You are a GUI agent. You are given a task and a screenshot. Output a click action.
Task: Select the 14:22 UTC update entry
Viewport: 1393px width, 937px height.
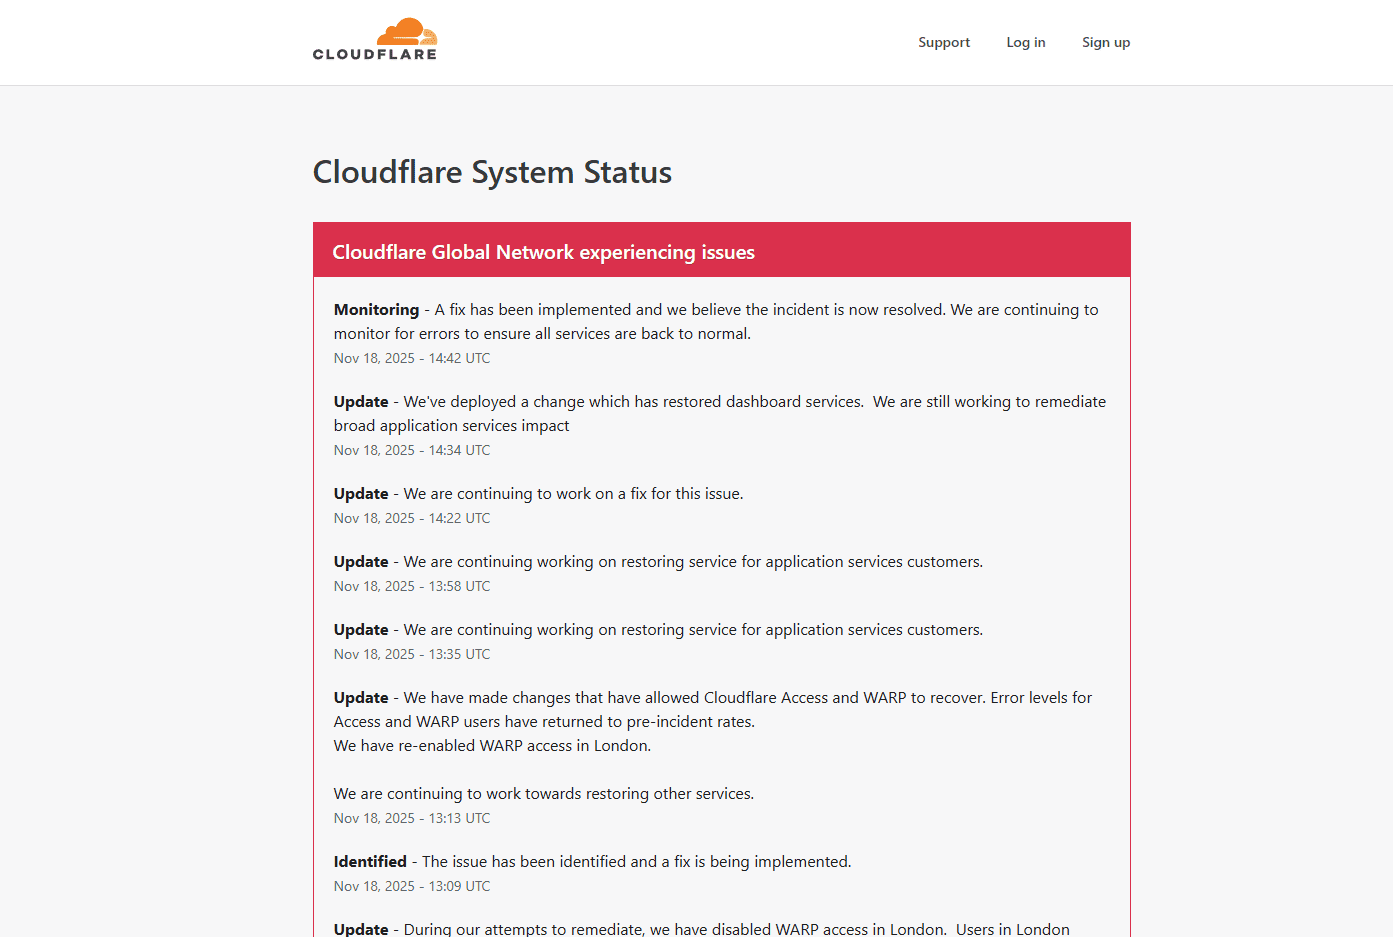538,493
